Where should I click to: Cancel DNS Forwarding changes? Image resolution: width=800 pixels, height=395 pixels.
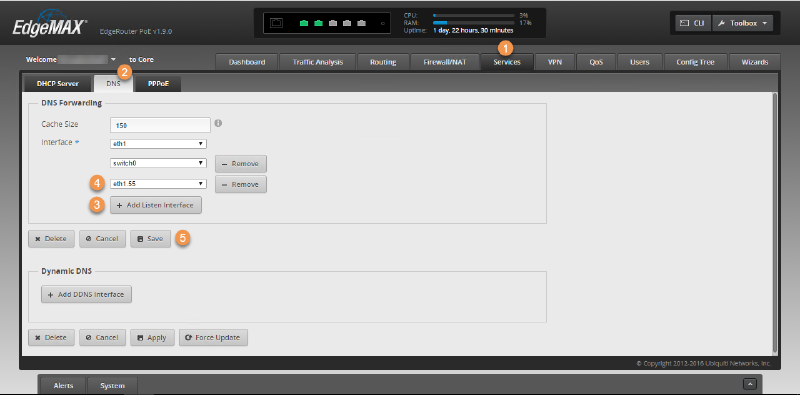[x=102, y=238]
